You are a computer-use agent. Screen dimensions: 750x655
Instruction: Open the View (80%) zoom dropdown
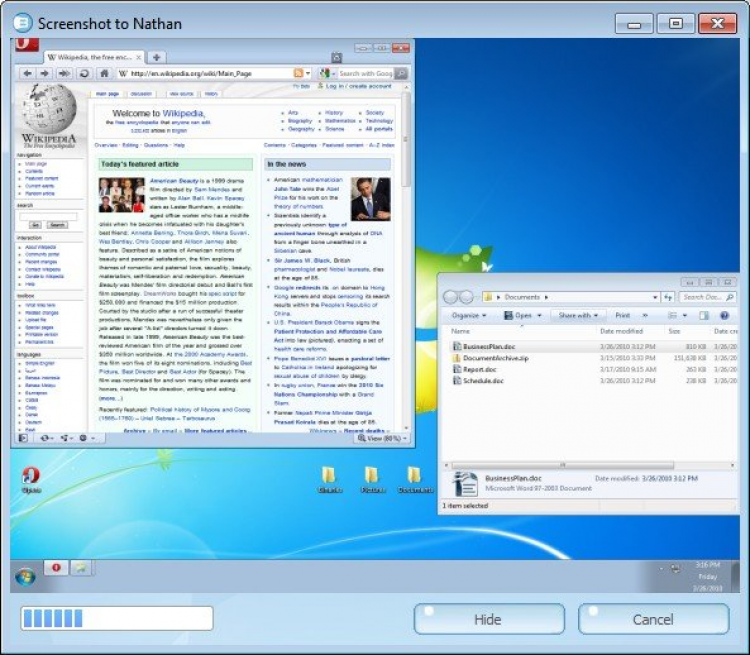click(x=383, y=438)
